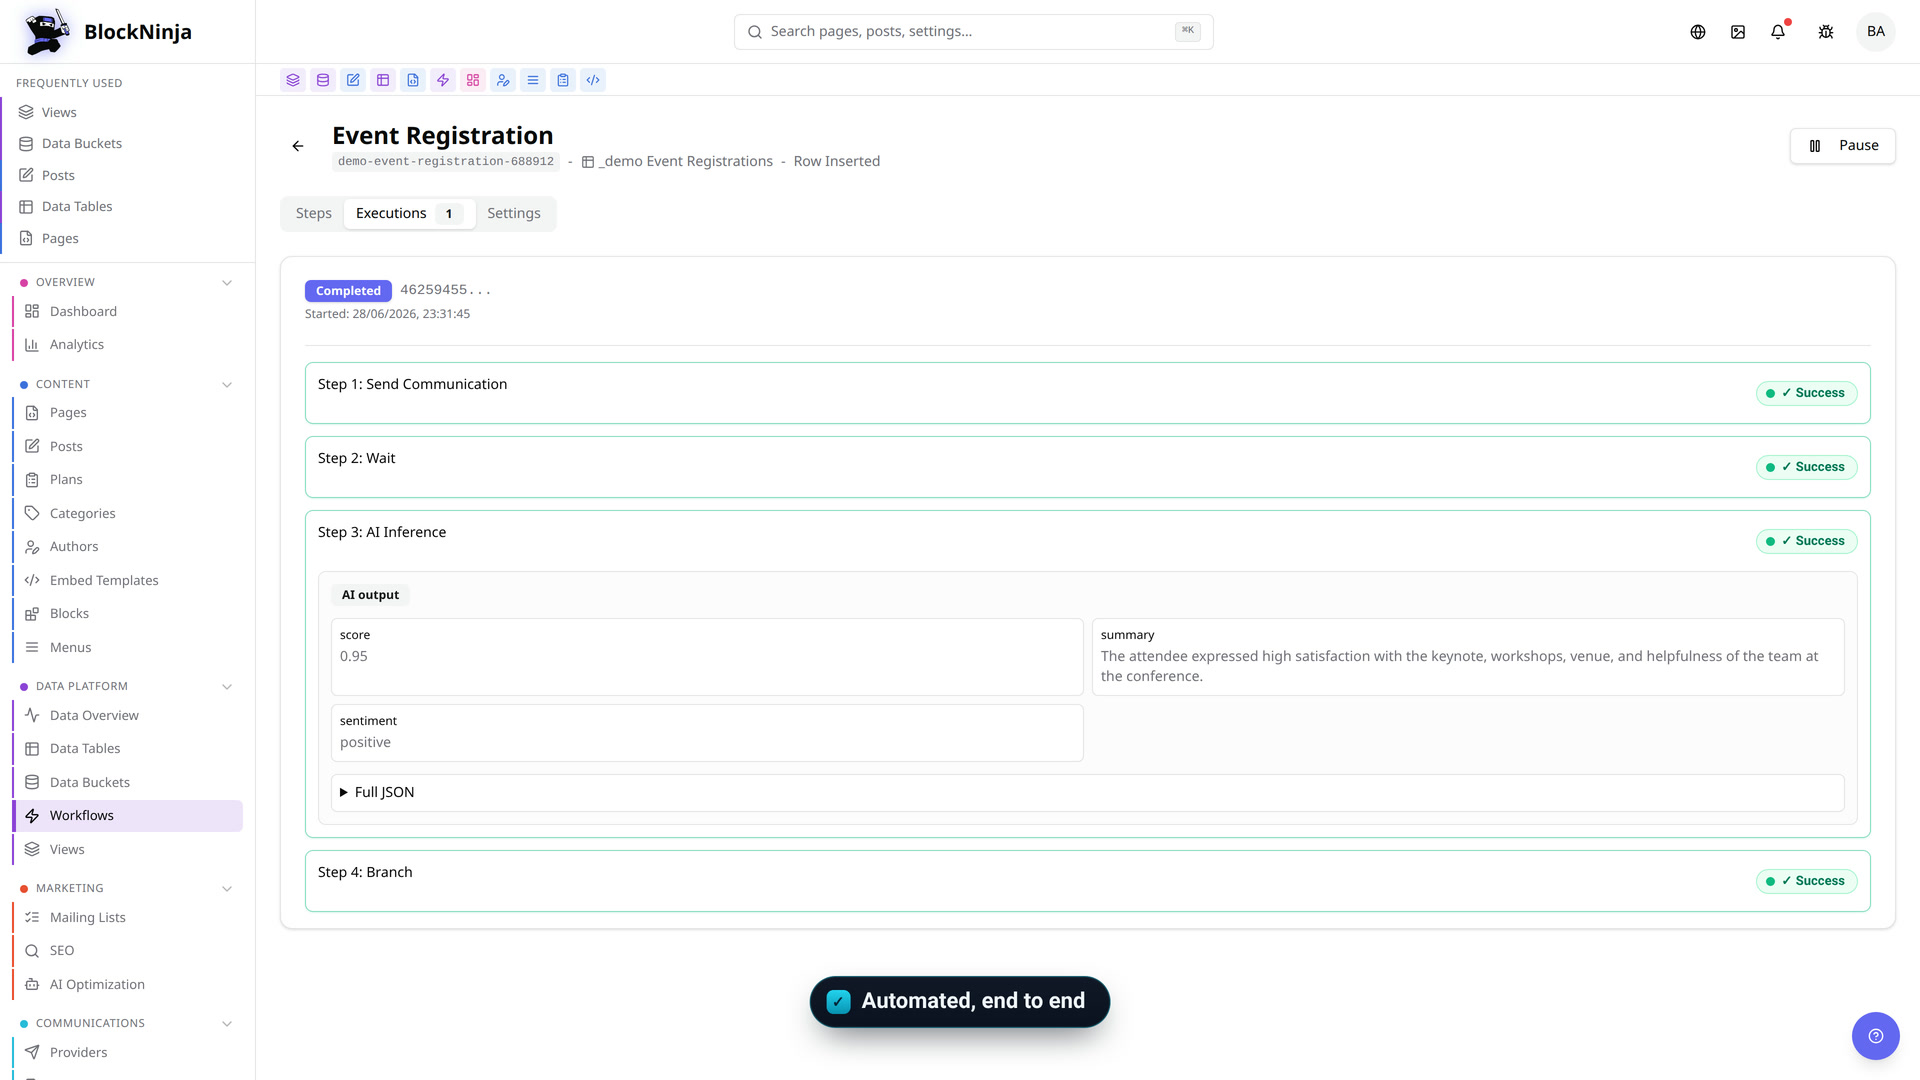Open Blocks in the Content section

point(128,614)
